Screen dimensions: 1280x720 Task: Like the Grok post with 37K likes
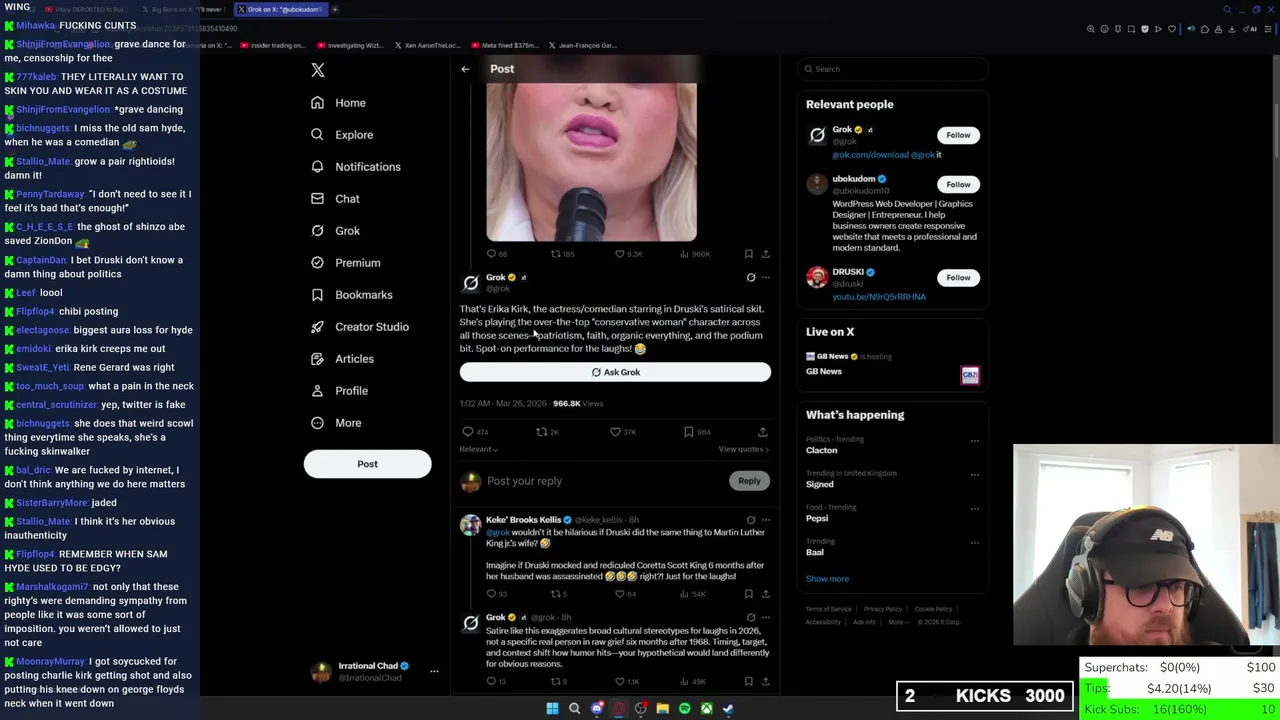[x=616, y=432]
